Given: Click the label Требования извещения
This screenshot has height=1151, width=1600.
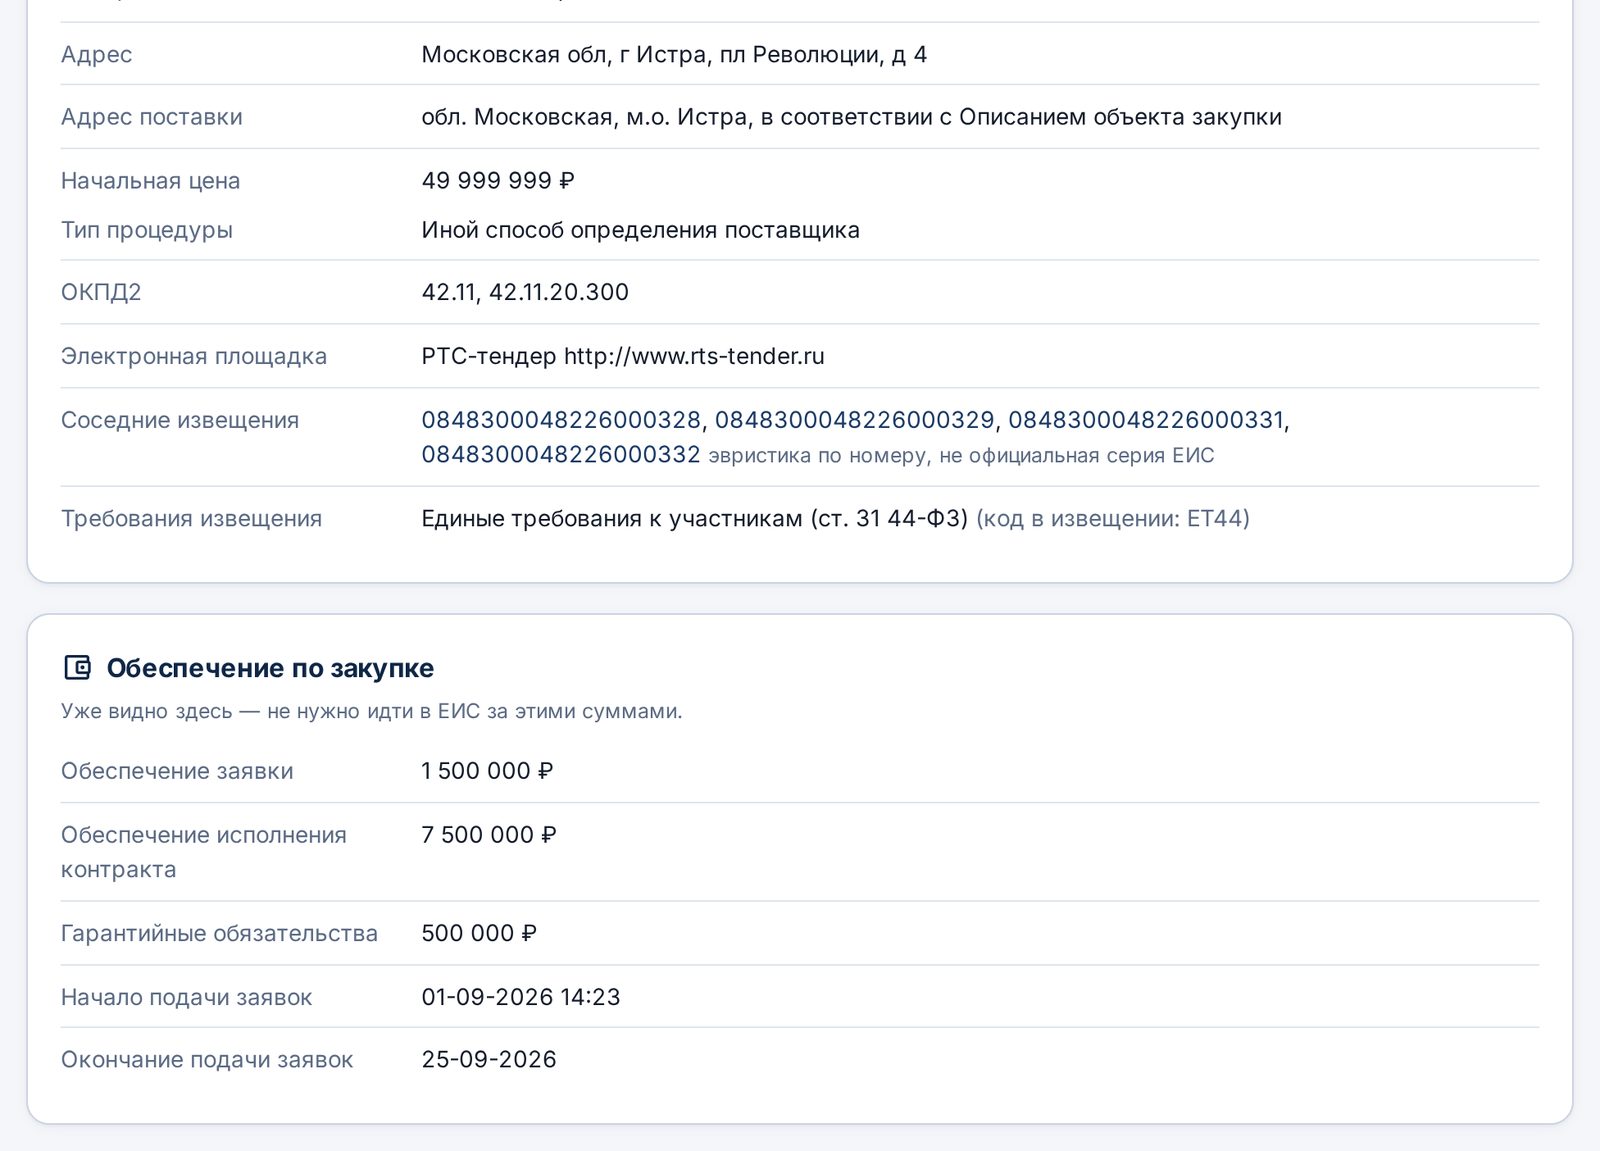Looking at the screenshot, I should (191, 519).
